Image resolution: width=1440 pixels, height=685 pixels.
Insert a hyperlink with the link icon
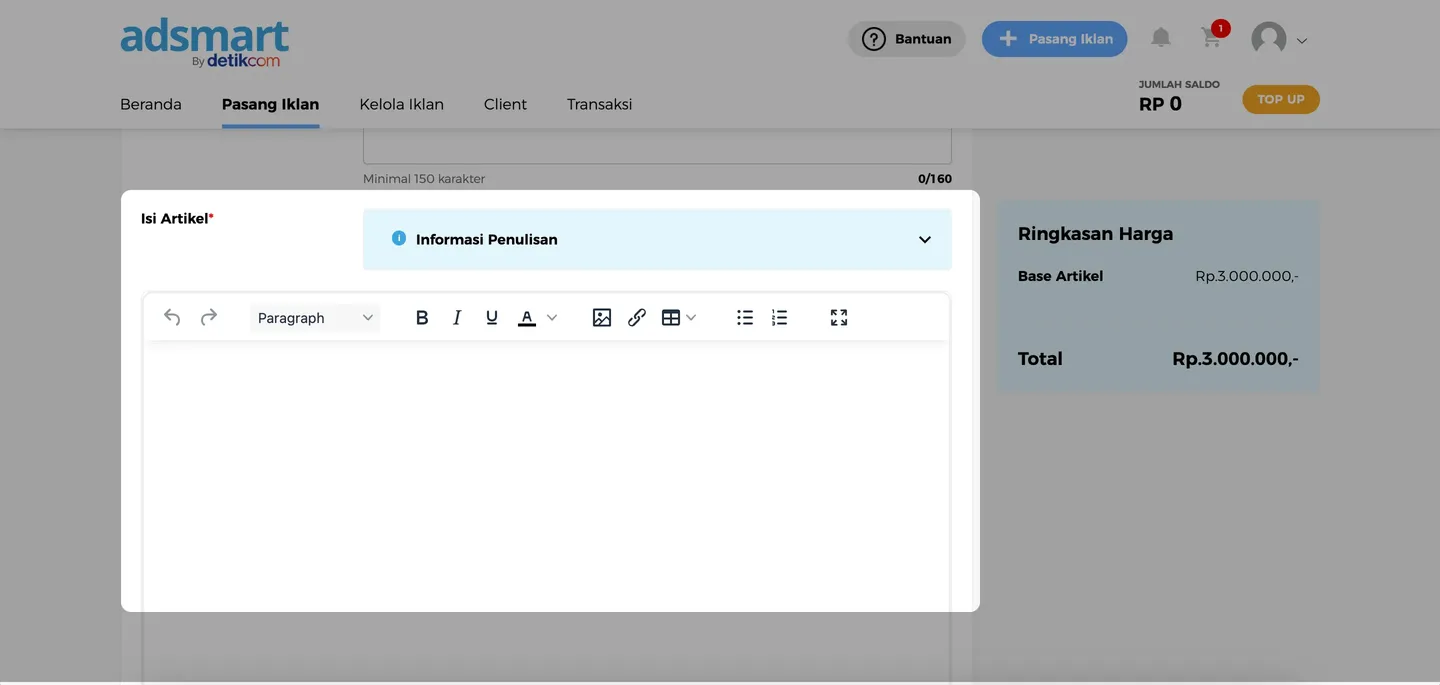pos(636,317)
